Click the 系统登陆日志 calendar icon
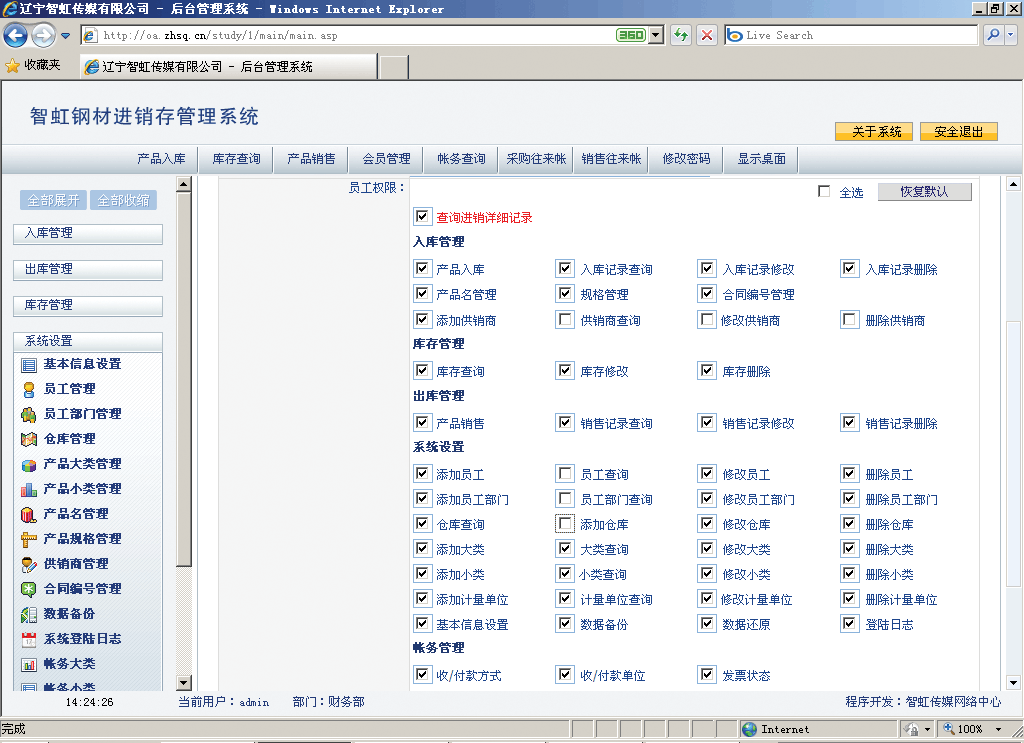Viewport: 1024px width, 743px height. click(x=29, y=640)
